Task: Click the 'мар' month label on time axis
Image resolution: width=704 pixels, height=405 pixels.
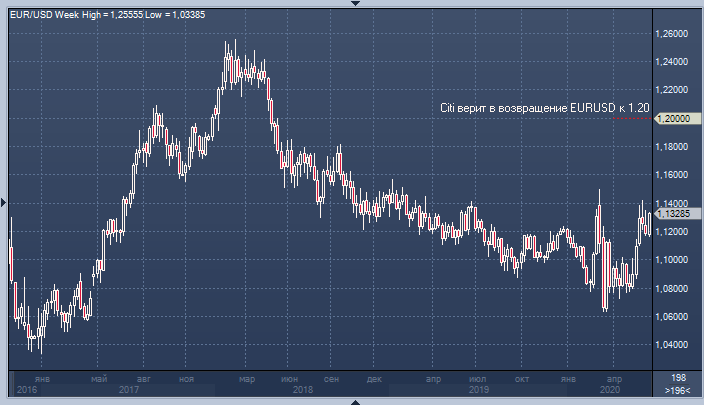Action: coord(244,379)
